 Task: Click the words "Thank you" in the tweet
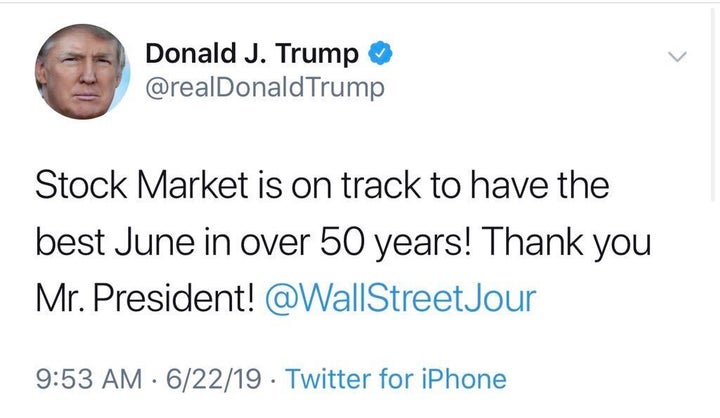coord(566,243)
